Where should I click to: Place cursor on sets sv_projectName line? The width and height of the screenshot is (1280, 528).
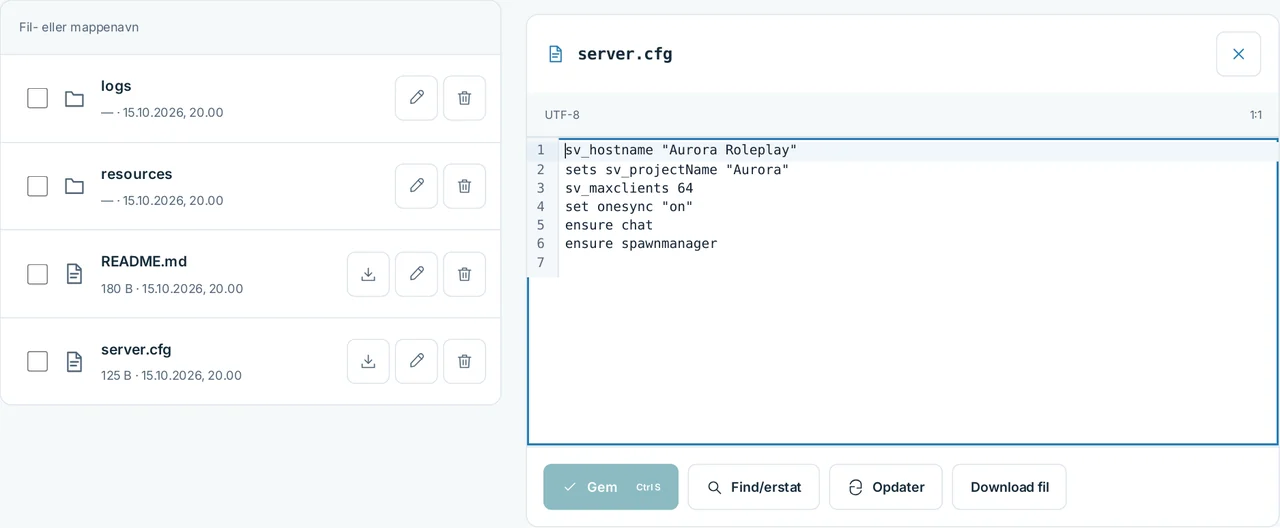[x=677, y=169]
